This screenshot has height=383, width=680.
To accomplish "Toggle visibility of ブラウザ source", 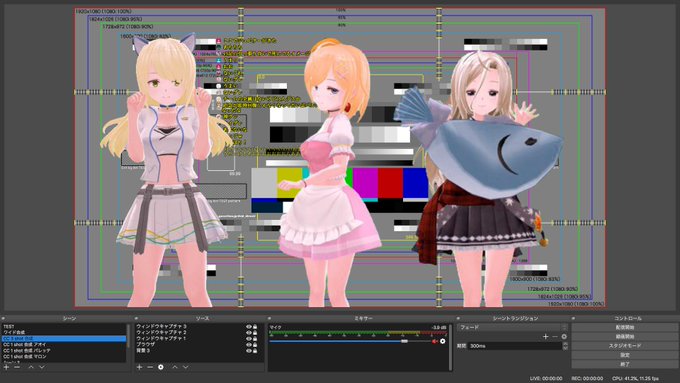I will tap(249, 345).
